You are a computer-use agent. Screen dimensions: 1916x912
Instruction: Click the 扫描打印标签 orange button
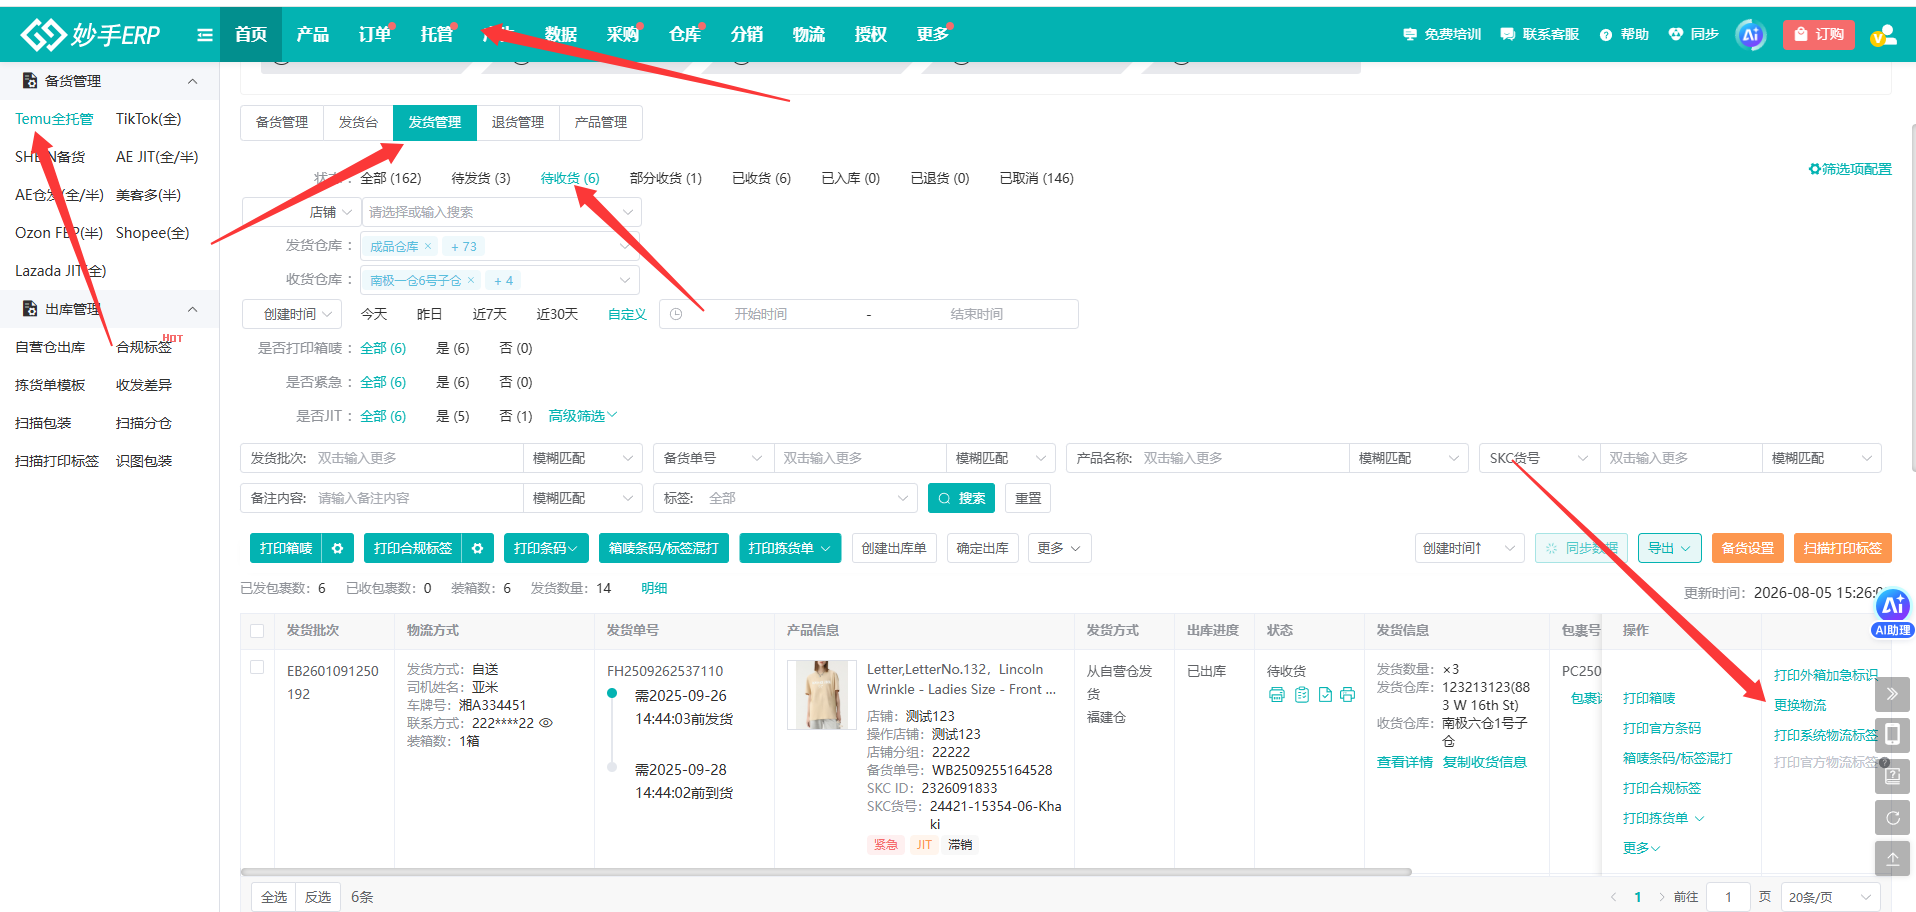[x=1843, y=548]
